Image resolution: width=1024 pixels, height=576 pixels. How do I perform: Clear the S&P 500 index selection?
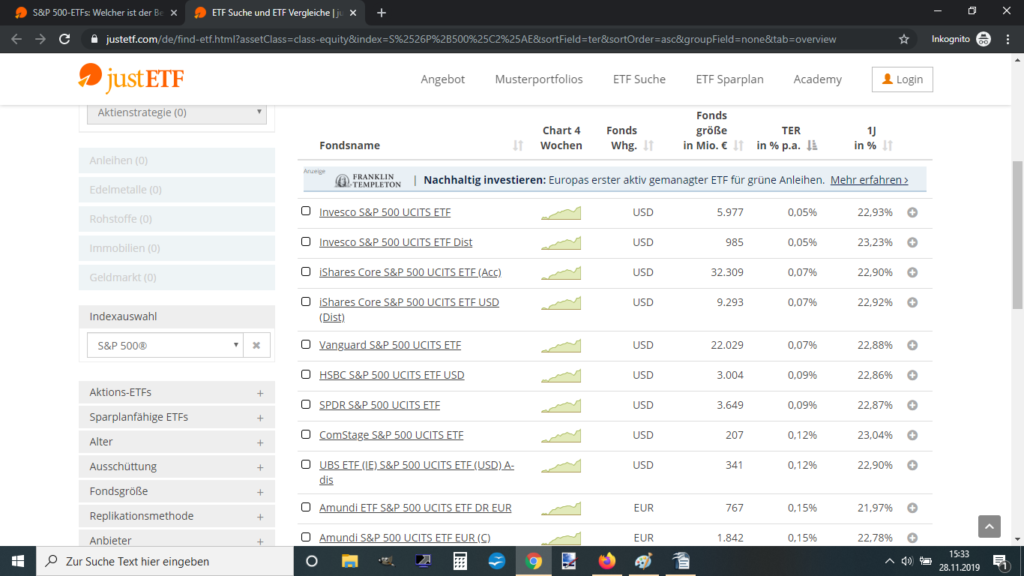click(256, 345)
